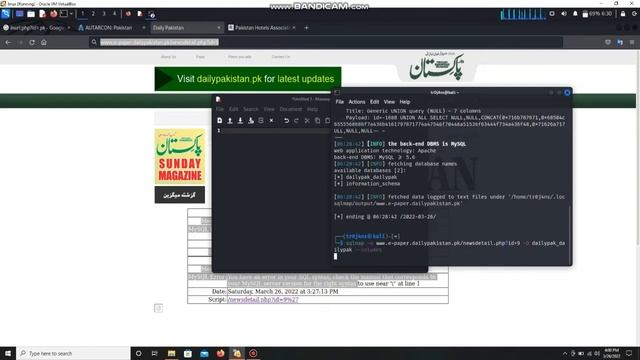640x360 pixels.
Task: Reload the current page in Firefox
Action: [x=32, y=42]
